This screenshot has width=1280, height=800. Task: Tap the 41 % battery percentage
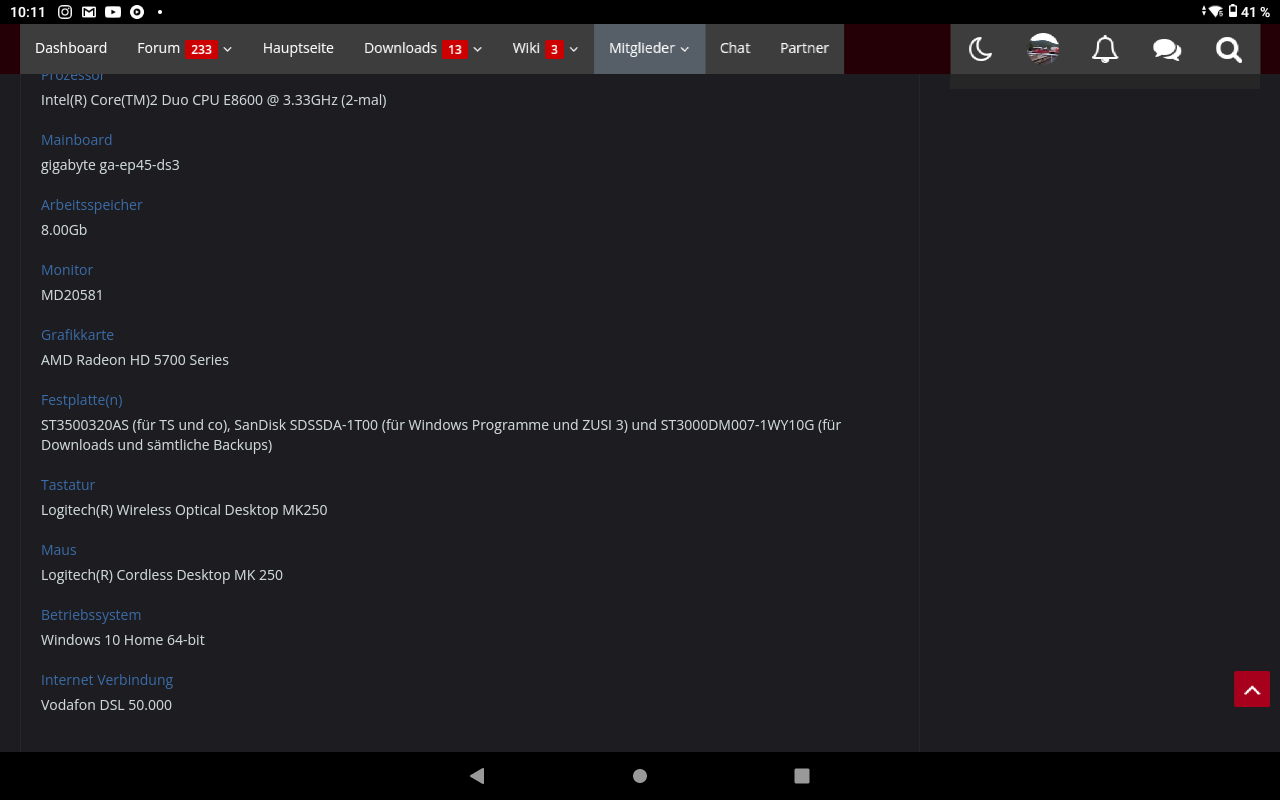[1256, 12]
